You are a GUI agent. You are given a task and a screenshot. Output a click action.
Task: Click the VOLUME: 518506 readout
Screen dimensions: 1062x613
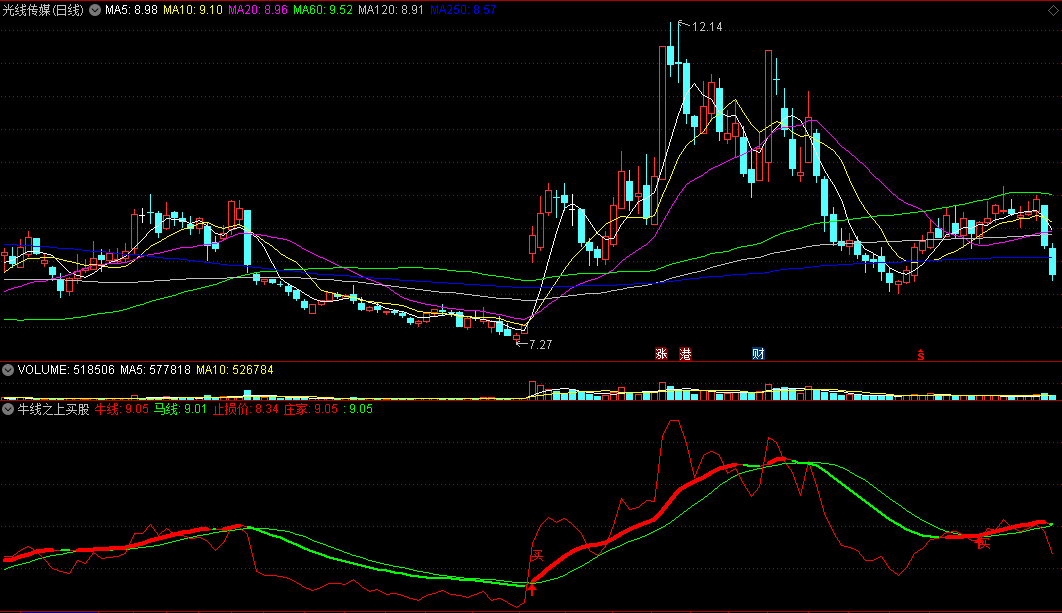click(66, 370)
